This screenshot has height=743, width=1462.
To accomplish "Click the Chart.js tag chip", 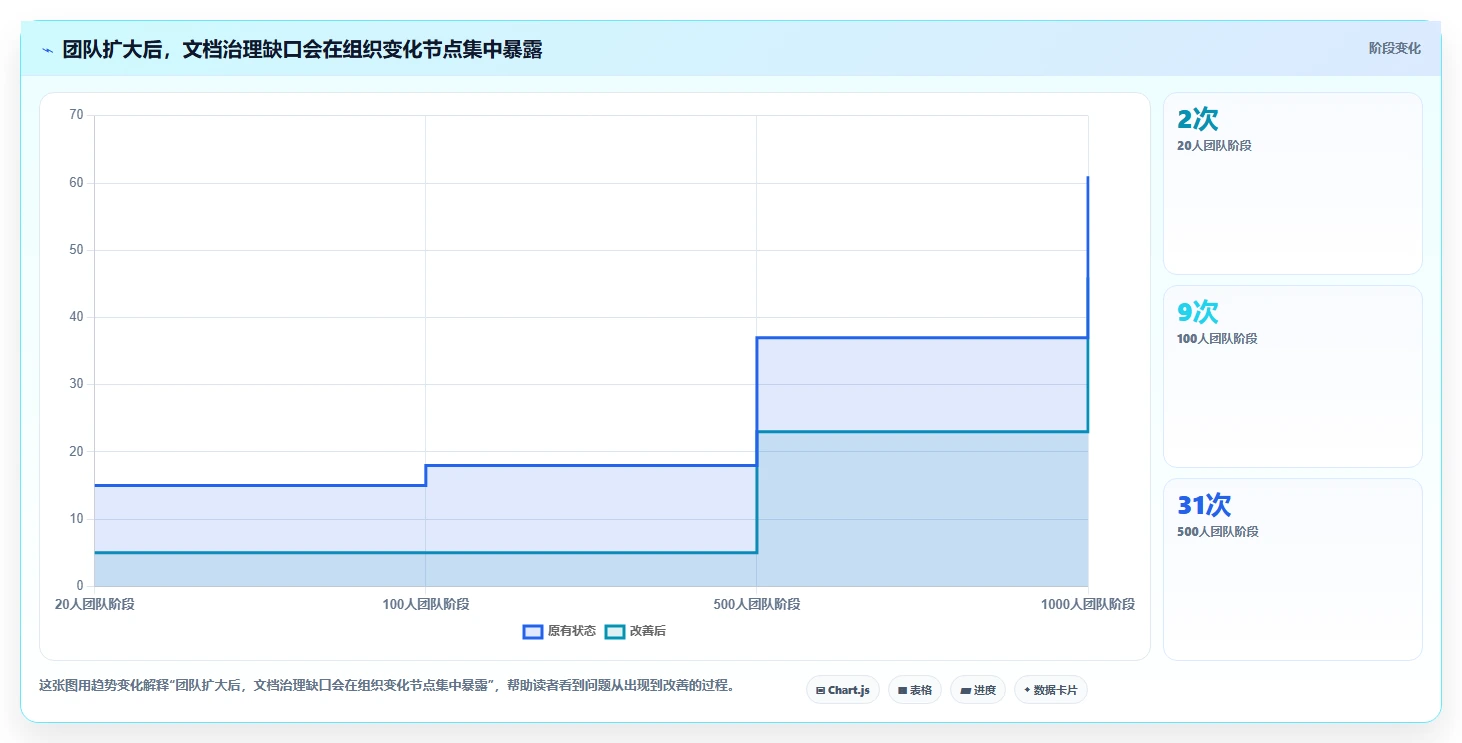I will (842, 690).
